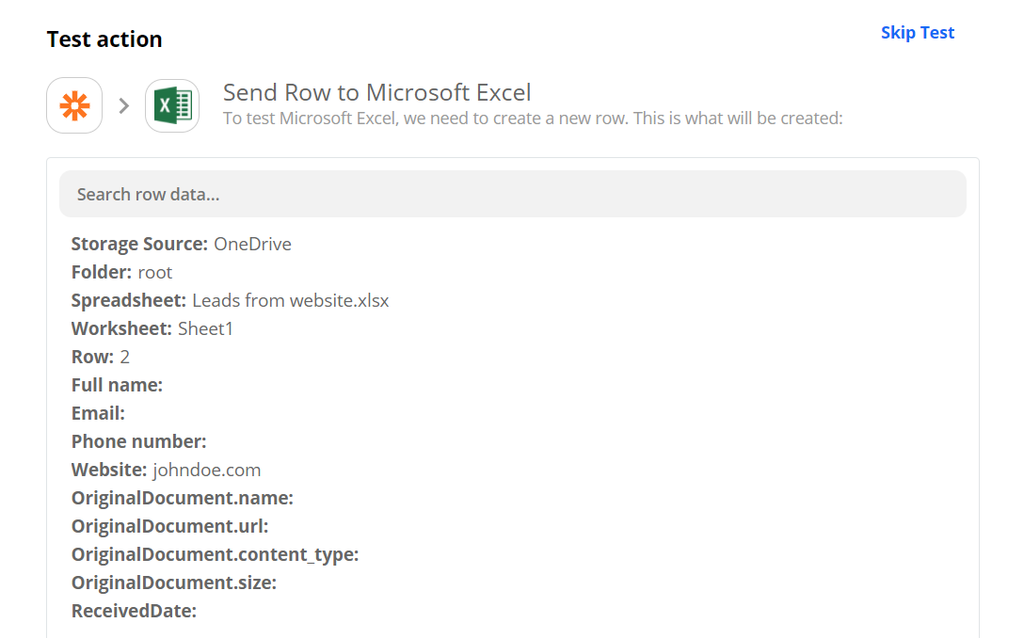Click the Test action title
The width and height of the screenshot is (1024, 638).
[104, 39]
